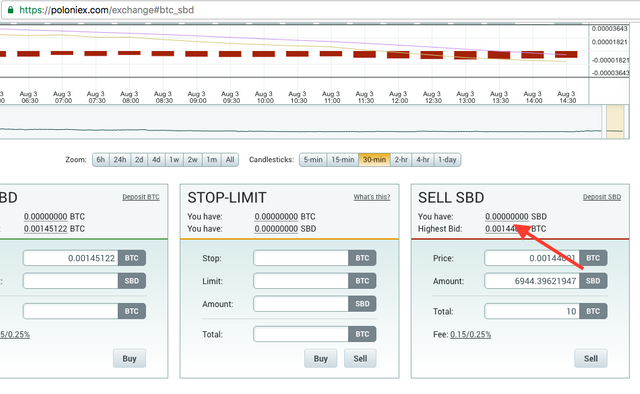Viewport: 640px width, 394px height.
Task: Open the What's this? stop-limit help link
Action: point(372,197)
